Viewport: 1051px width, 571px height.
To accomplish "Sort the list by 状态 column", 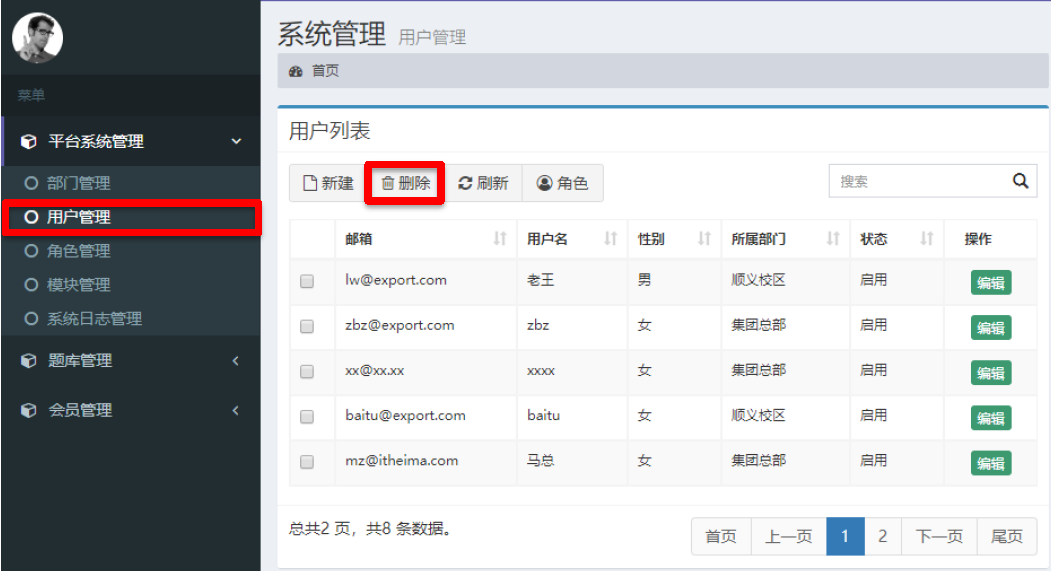I will [x=926, y=240].
